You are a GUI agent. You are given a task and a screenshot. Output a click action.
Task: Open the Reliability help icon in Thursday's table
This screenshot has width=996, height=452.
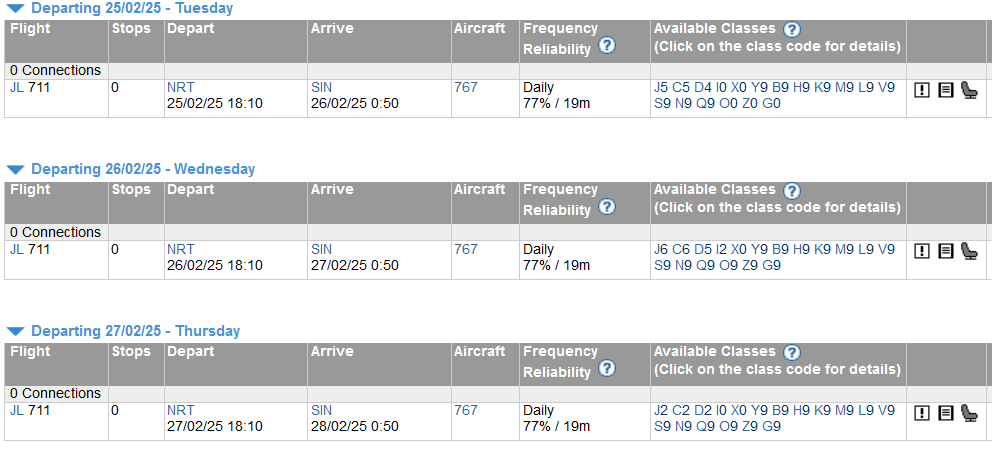click(x=606, y=369)
